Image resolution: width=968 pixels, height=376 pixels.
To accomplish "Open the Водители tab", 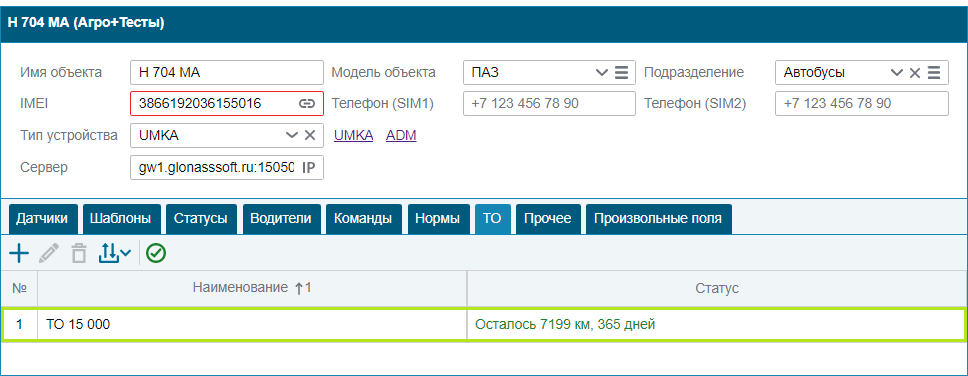I will [282, 219].
